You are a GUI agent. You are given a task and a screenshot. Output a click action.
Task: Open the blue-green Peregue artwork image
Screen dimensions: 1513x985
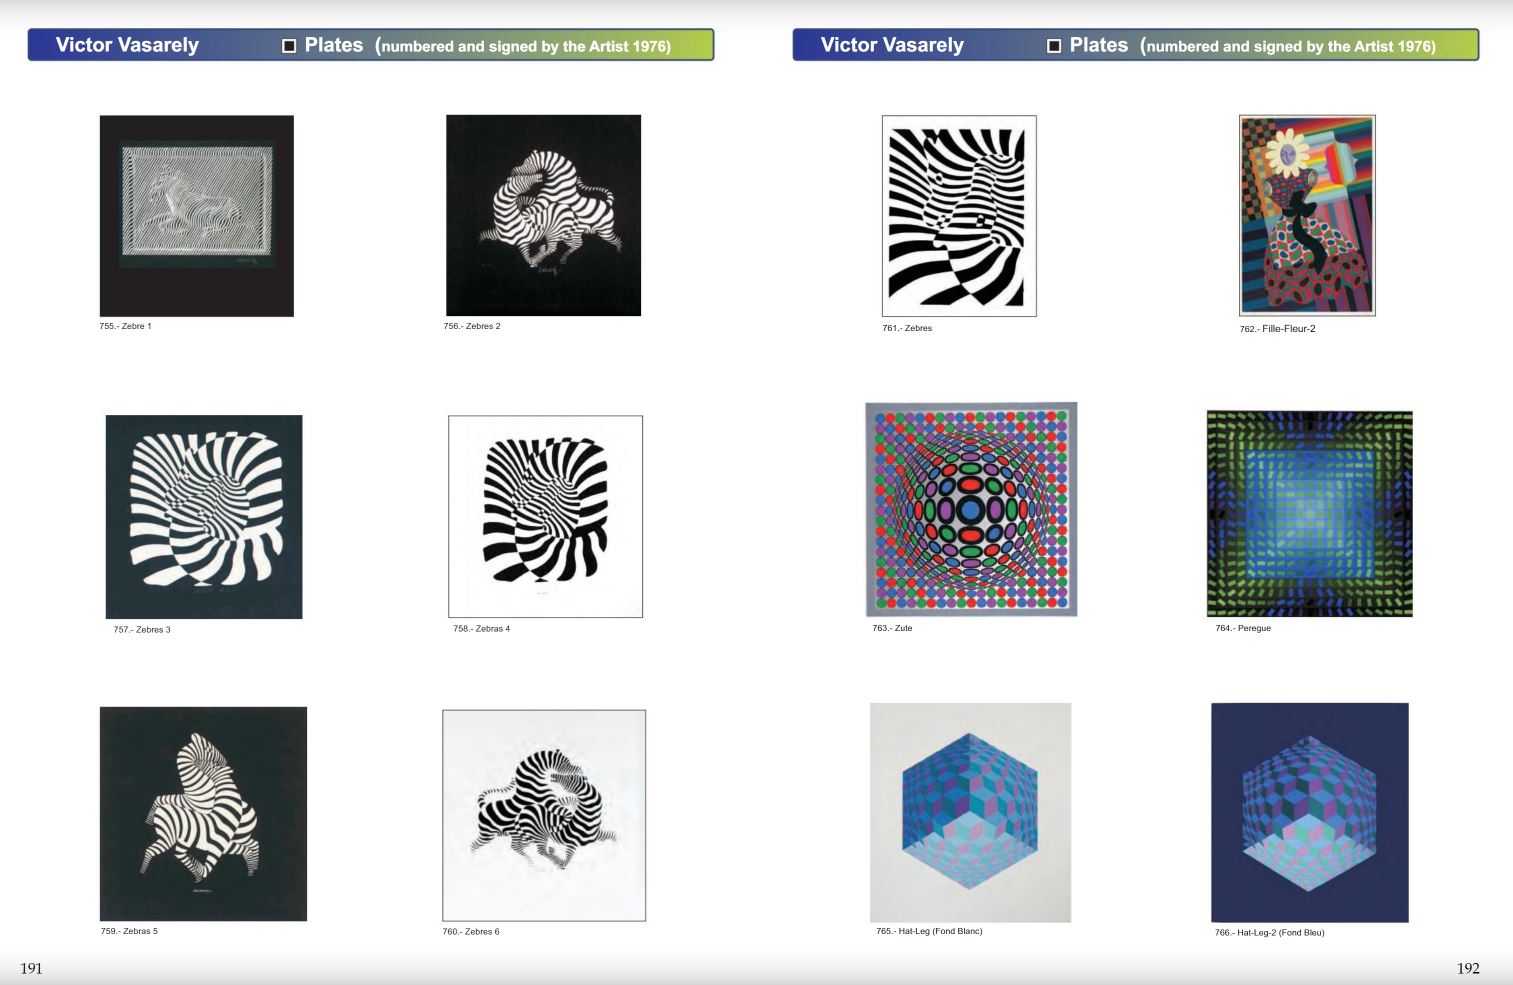[x=1310, y=514]
